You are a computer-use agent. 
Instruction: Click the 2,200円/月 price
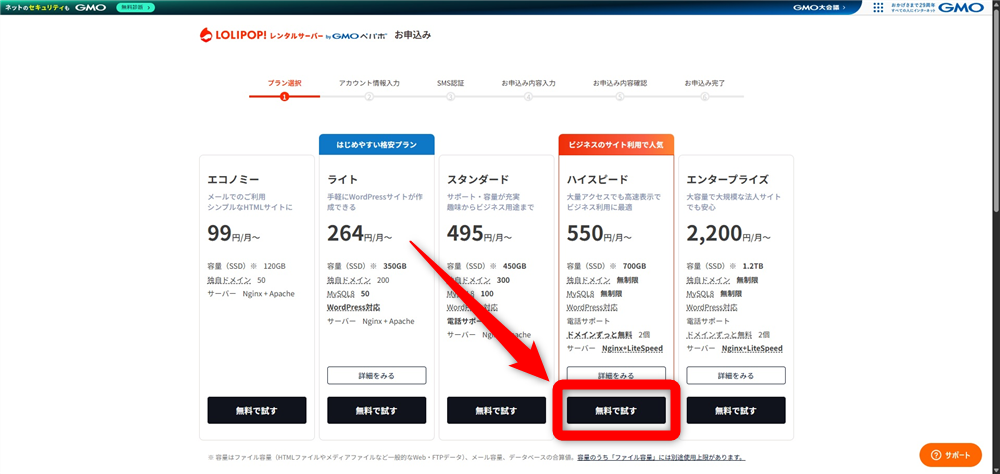click(729, 234)
